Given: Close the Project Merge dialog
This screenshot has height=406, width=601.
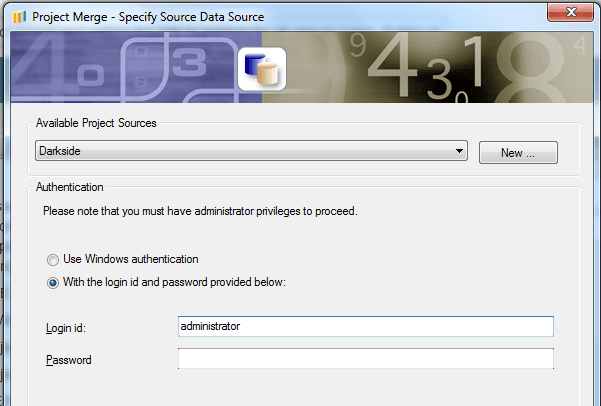Looking at the screenshot, I should tap(570, 12).
